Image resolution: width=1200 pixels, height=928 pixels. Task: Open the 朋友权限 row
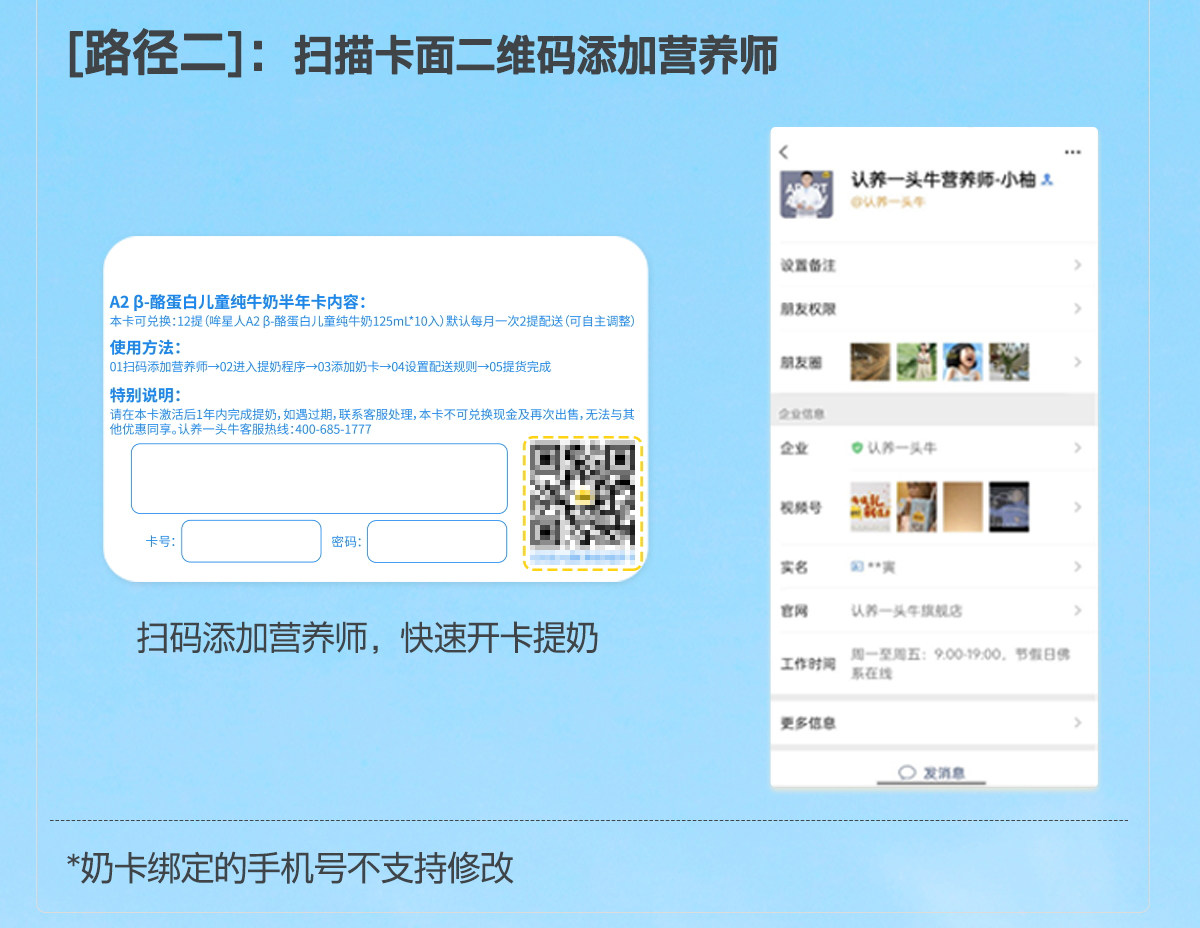pyautogui.click(x=933, y=309)
